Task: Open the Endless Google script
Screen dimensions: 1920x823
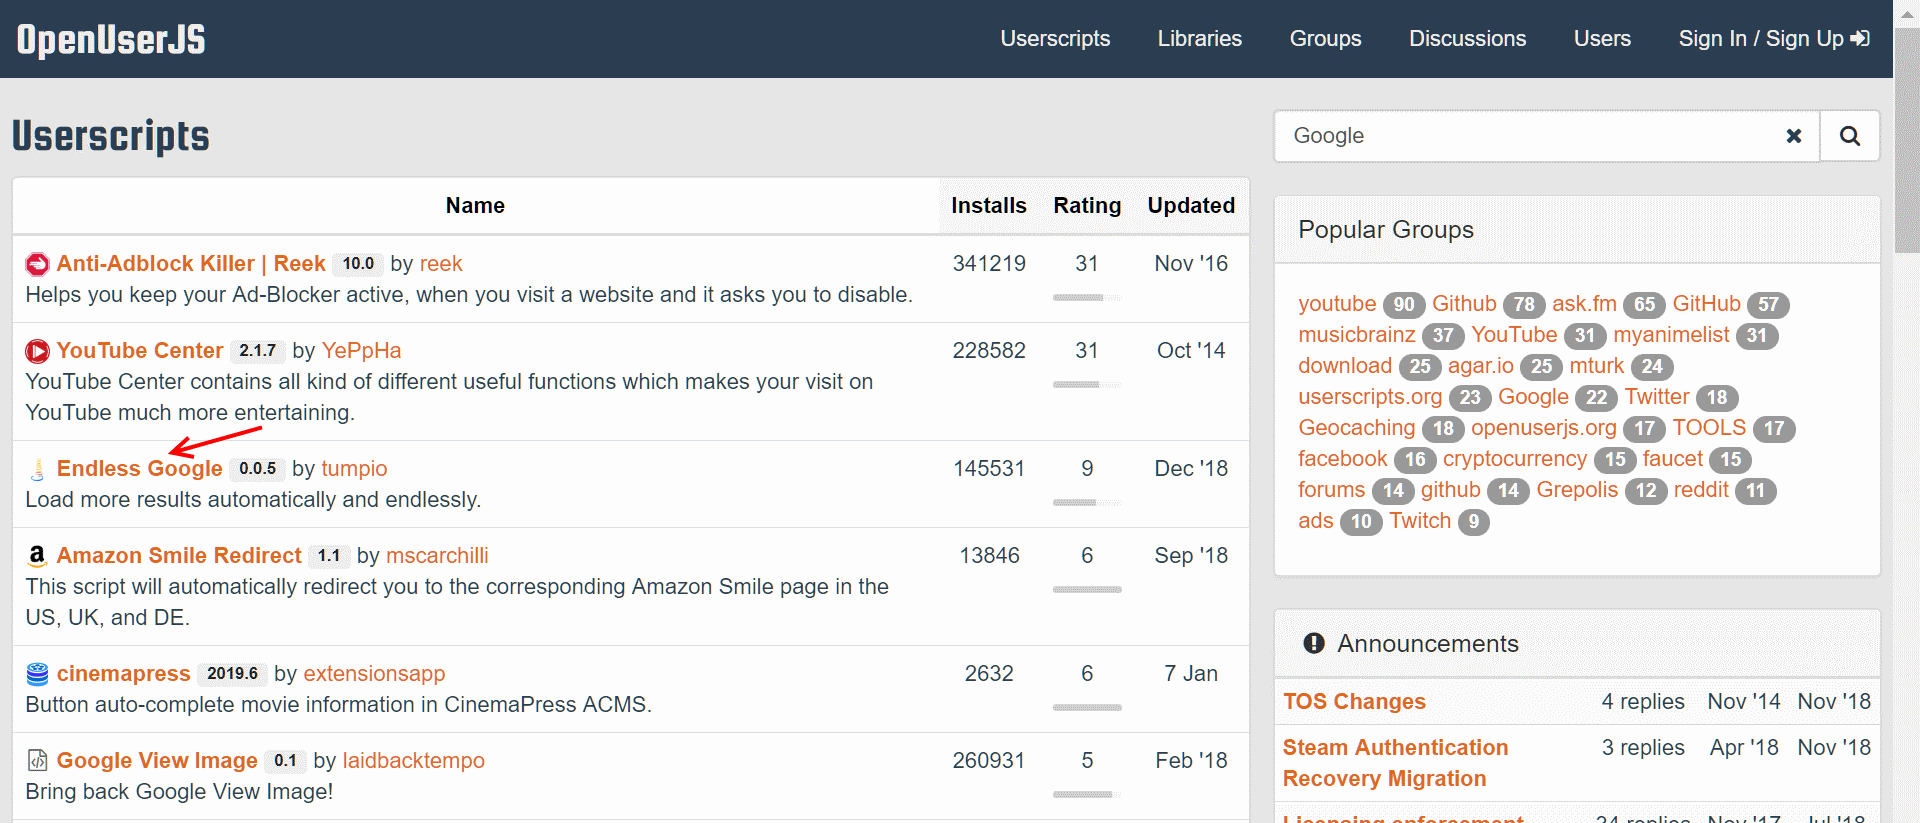Action: click(140, 469)
